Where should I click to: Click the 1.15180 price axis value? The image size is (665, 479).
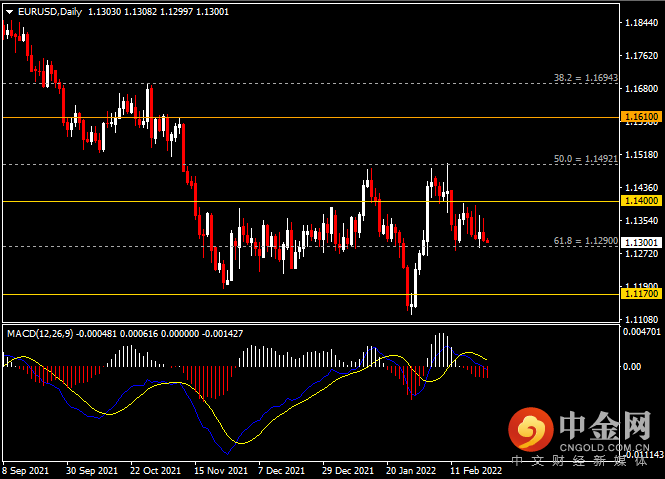[642, 154]
